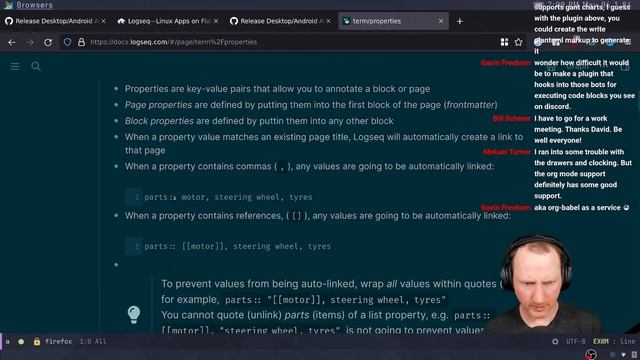
Task: Click the text 'Page properties' in italics
Action: (x=158, y=105)
